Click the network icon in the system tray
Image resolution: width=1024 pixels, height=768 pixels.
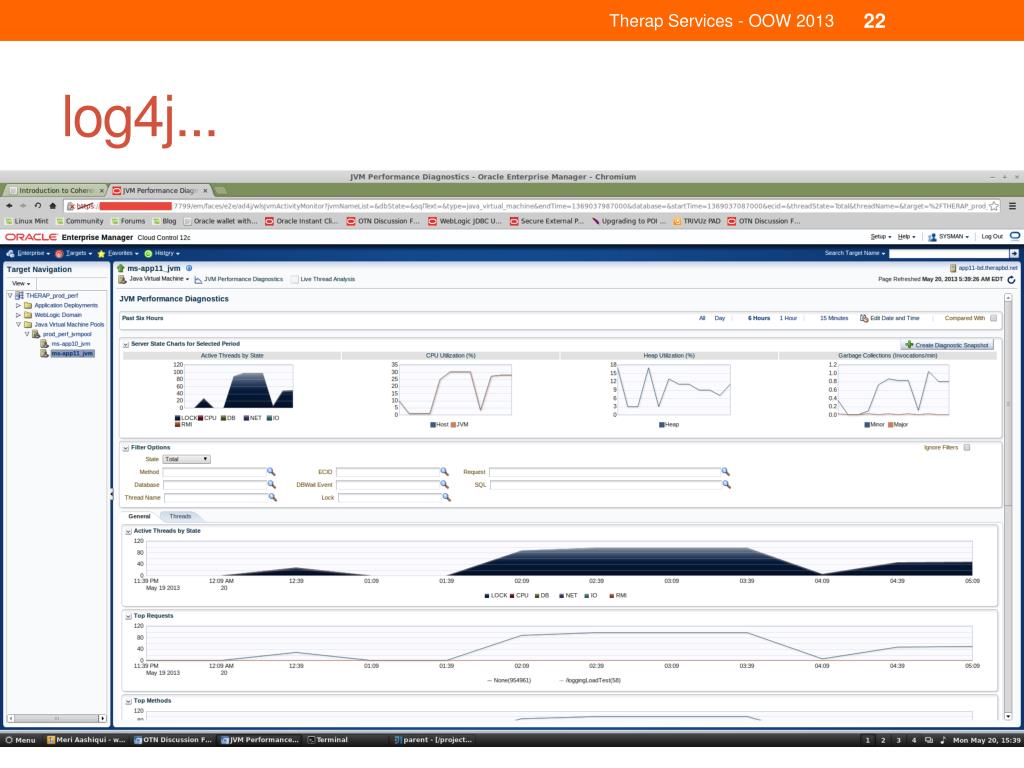tap(929, 741)
